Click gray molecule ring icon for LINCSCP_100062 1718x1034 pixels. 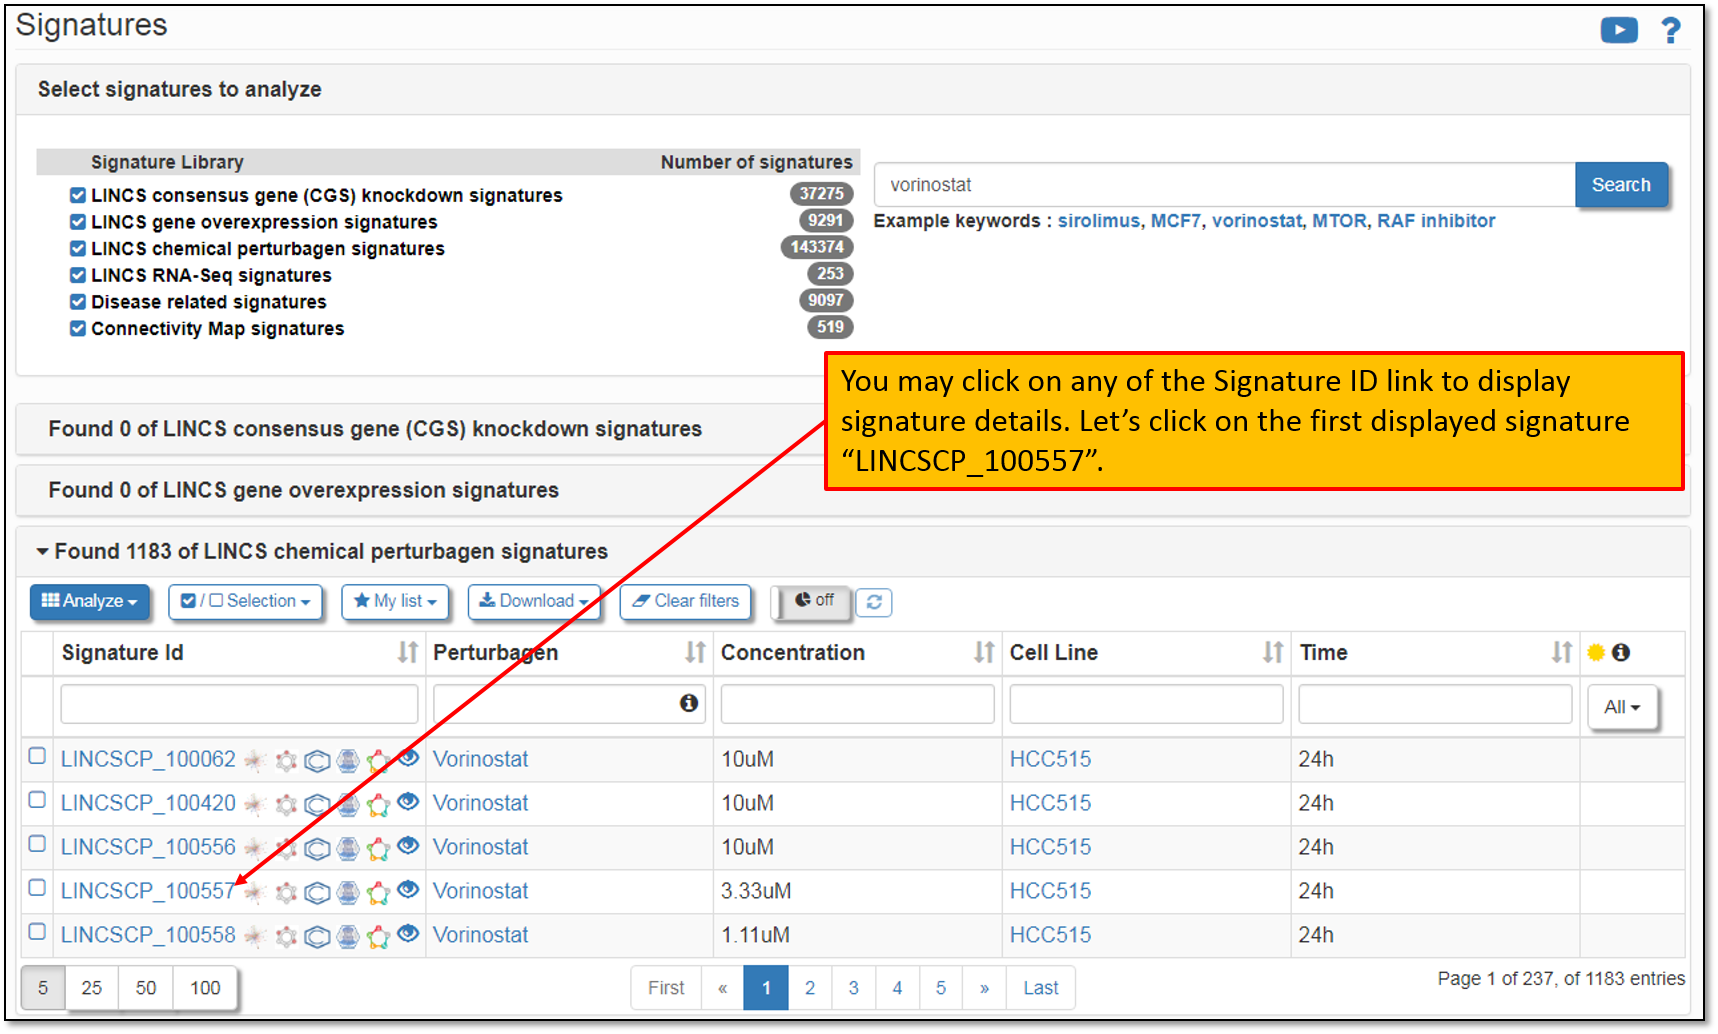[x=286, y=761]
